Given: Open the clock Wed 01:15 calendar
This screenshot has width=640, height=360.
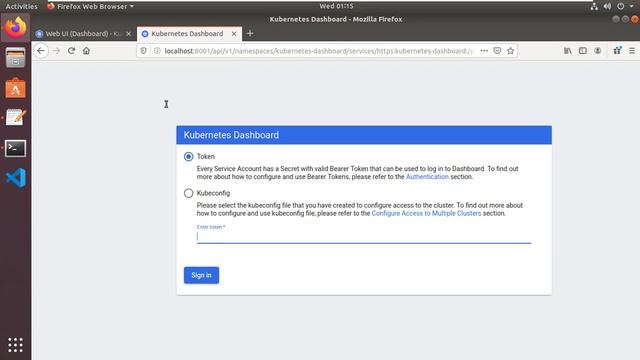Looking at the screenshot, I should (x=336, y=6).
